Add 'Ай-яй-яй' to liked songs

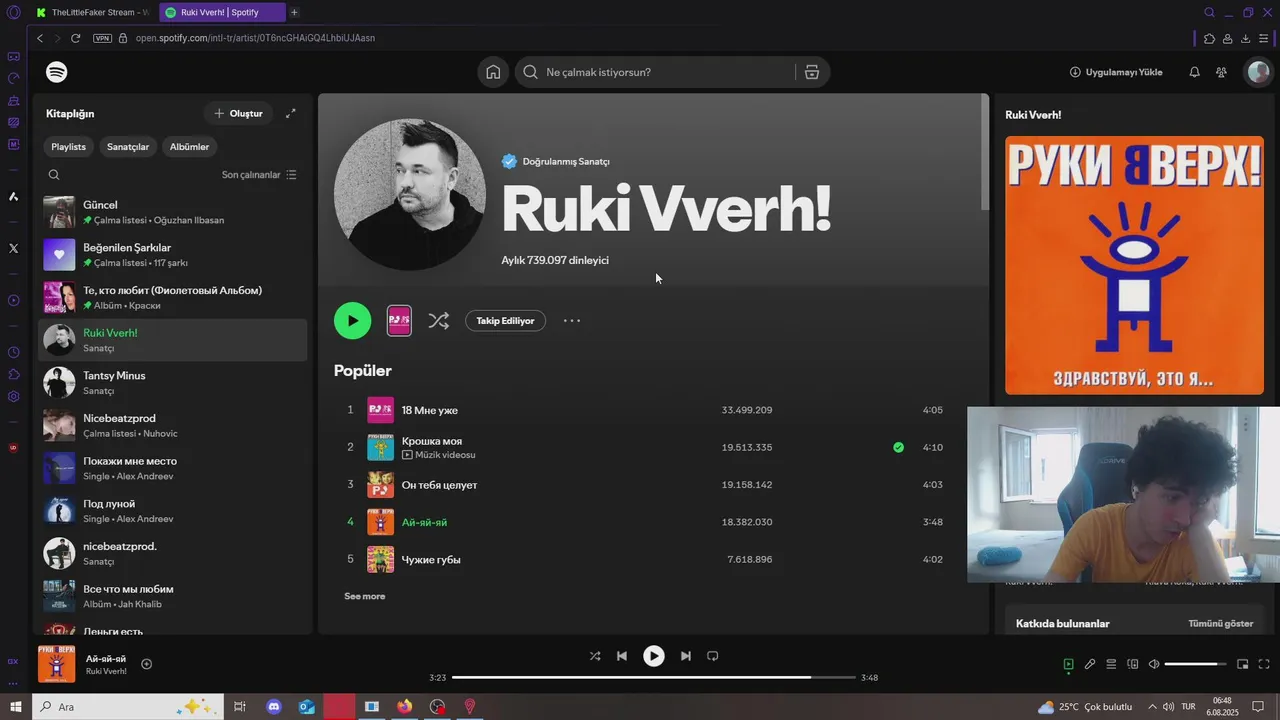click(147, 664)
